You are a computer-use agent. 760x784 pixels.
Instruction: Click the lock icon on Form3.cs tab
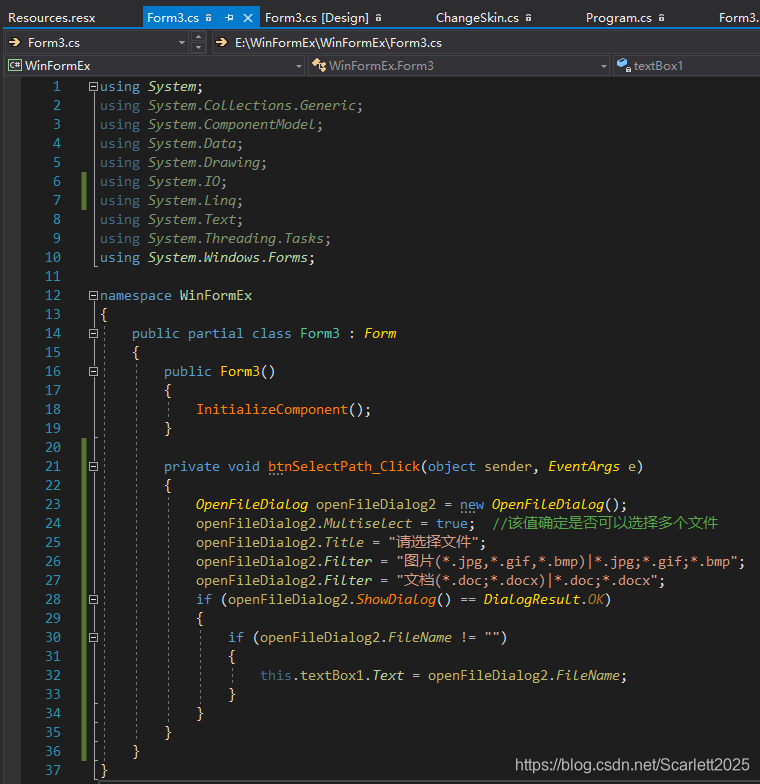(208, 18)
